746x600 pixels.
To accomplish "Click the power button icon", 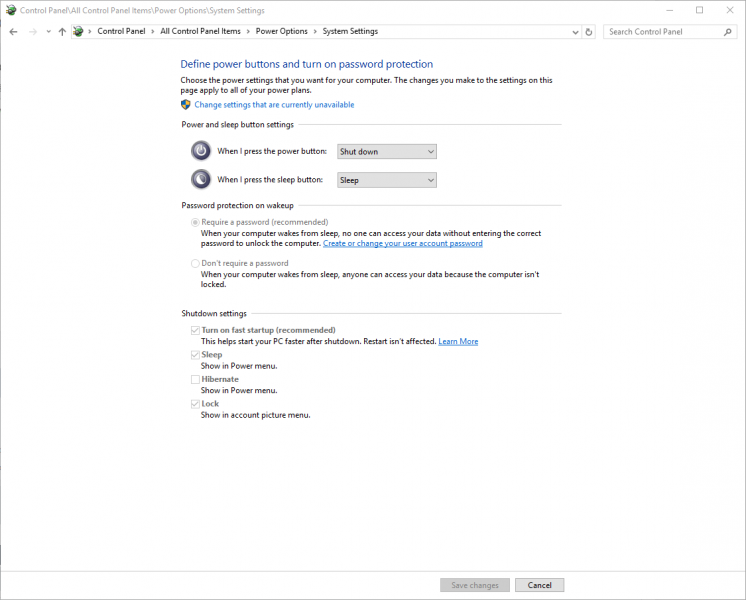I will (201, 151).
